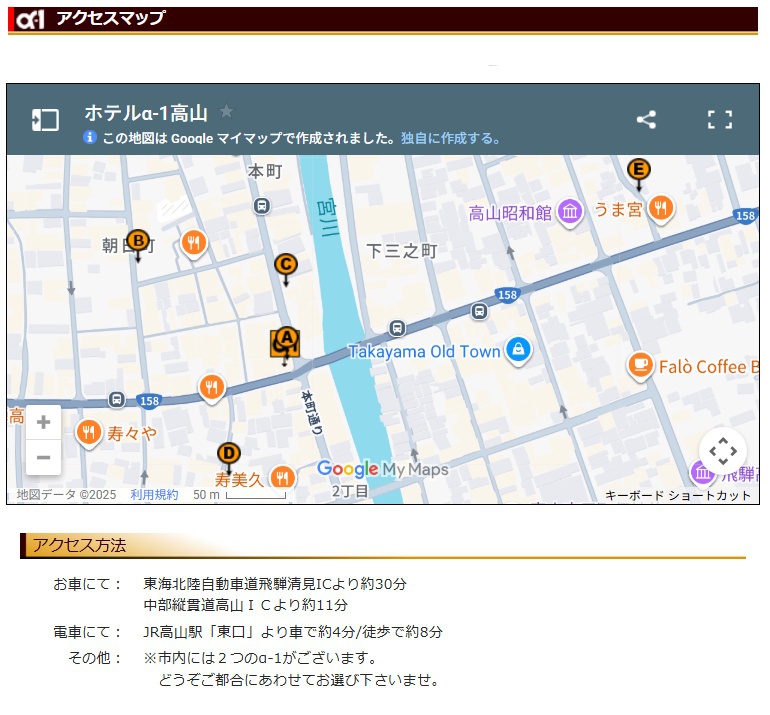Select map marker A
The width and height of the screenshot is (770, 715).
click(286, 341)
